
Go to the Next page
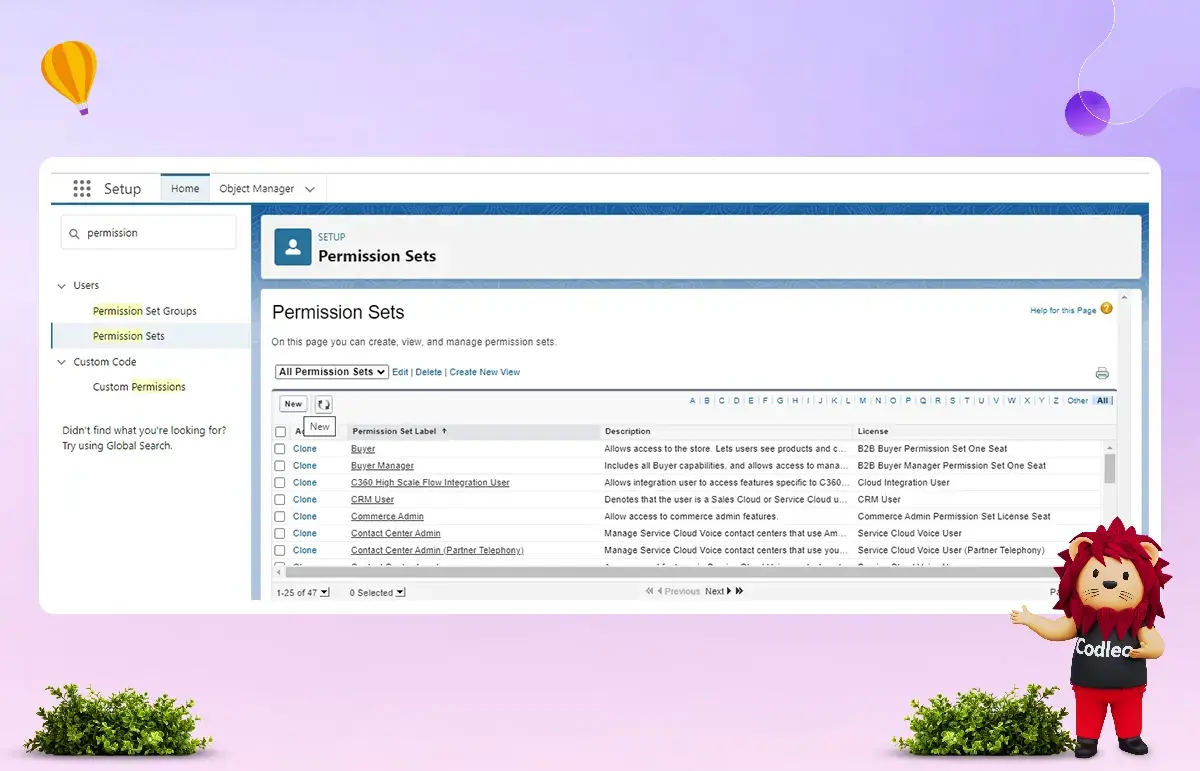(718, 592)
